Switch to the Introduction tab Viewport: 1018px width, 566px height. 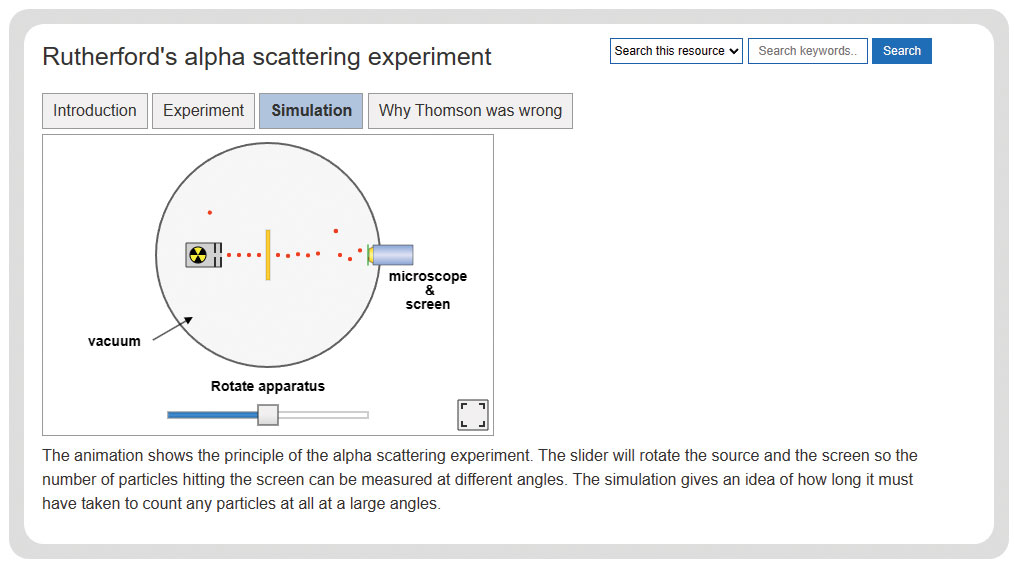(x=95, y=111)
